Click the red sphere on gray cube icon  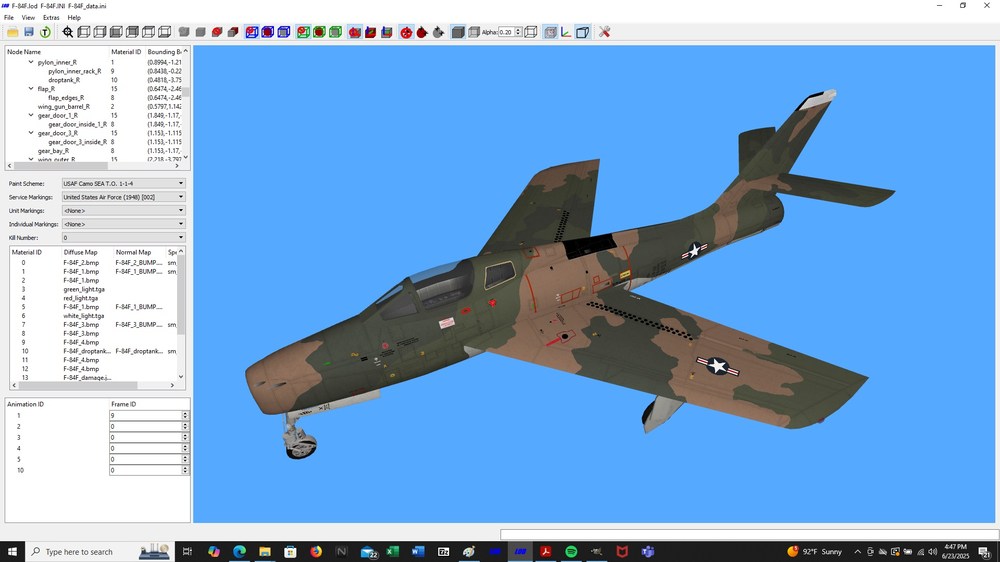coord(217,32)
